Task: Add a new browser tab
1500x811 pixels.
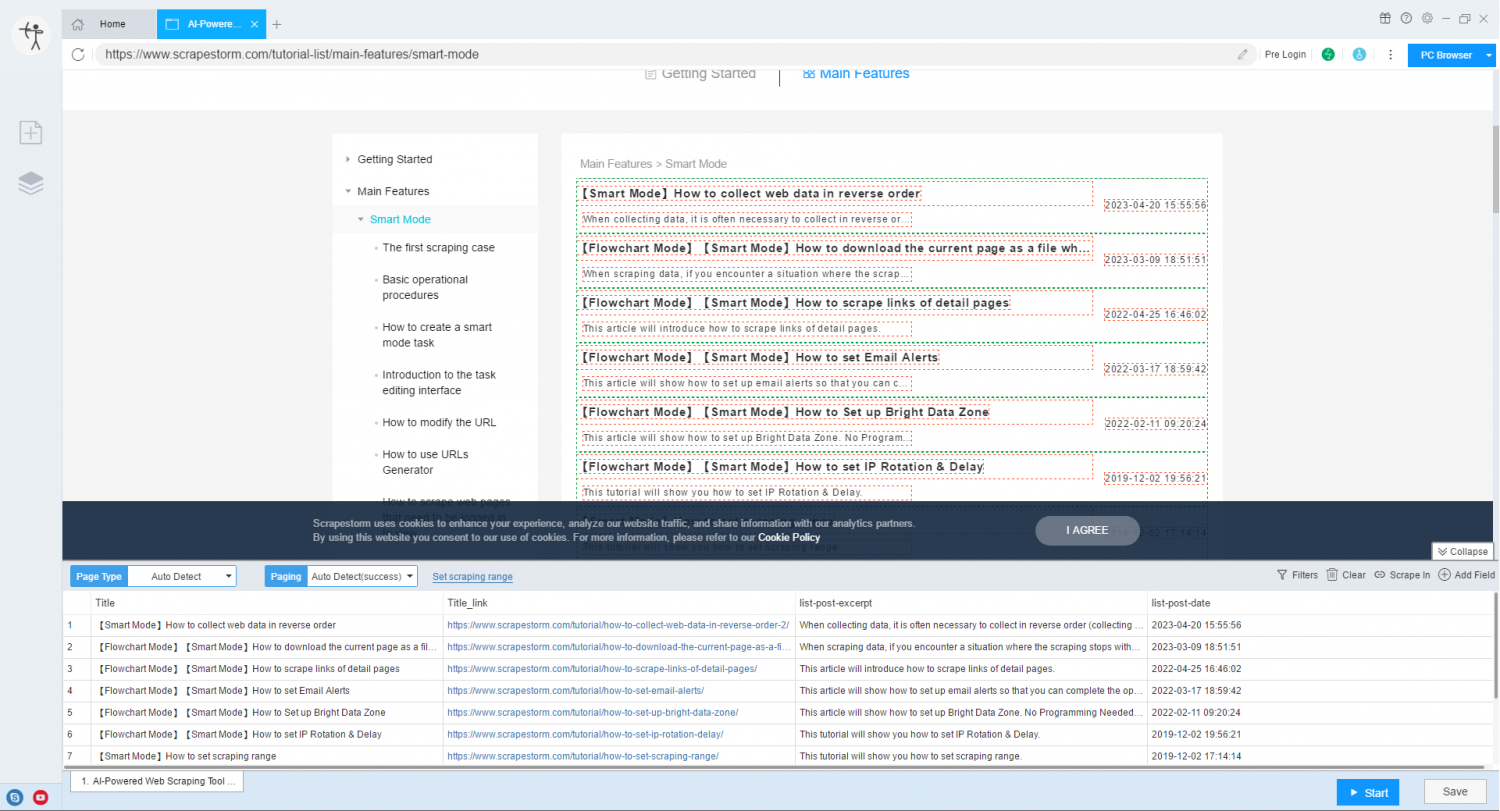Action: [x=277, y=24]
